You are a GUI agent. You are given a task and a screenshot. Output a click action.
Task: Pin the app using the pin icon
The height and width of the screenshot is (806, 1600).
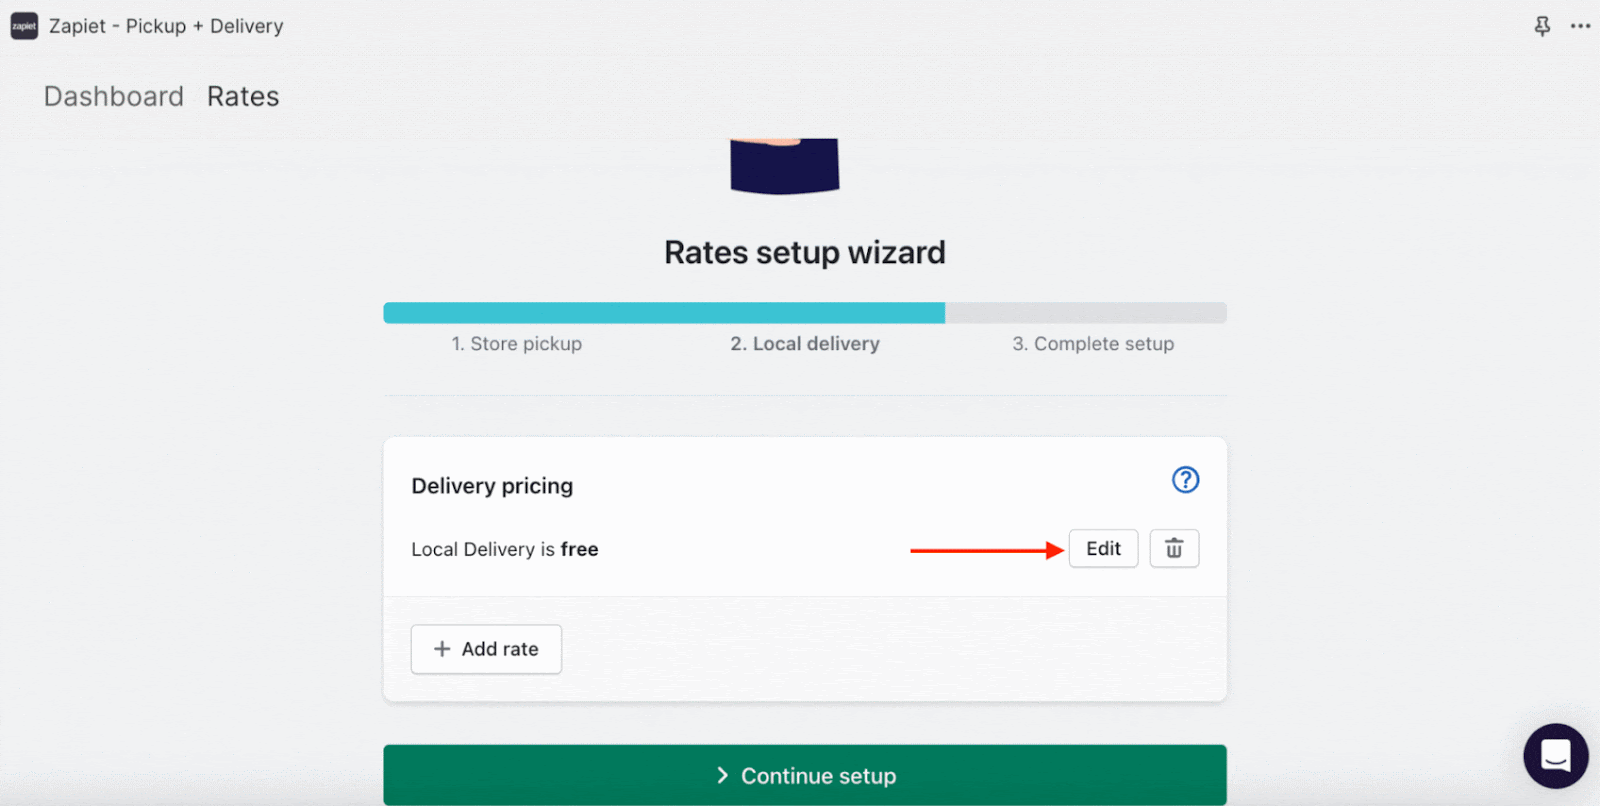[1542, 26]
